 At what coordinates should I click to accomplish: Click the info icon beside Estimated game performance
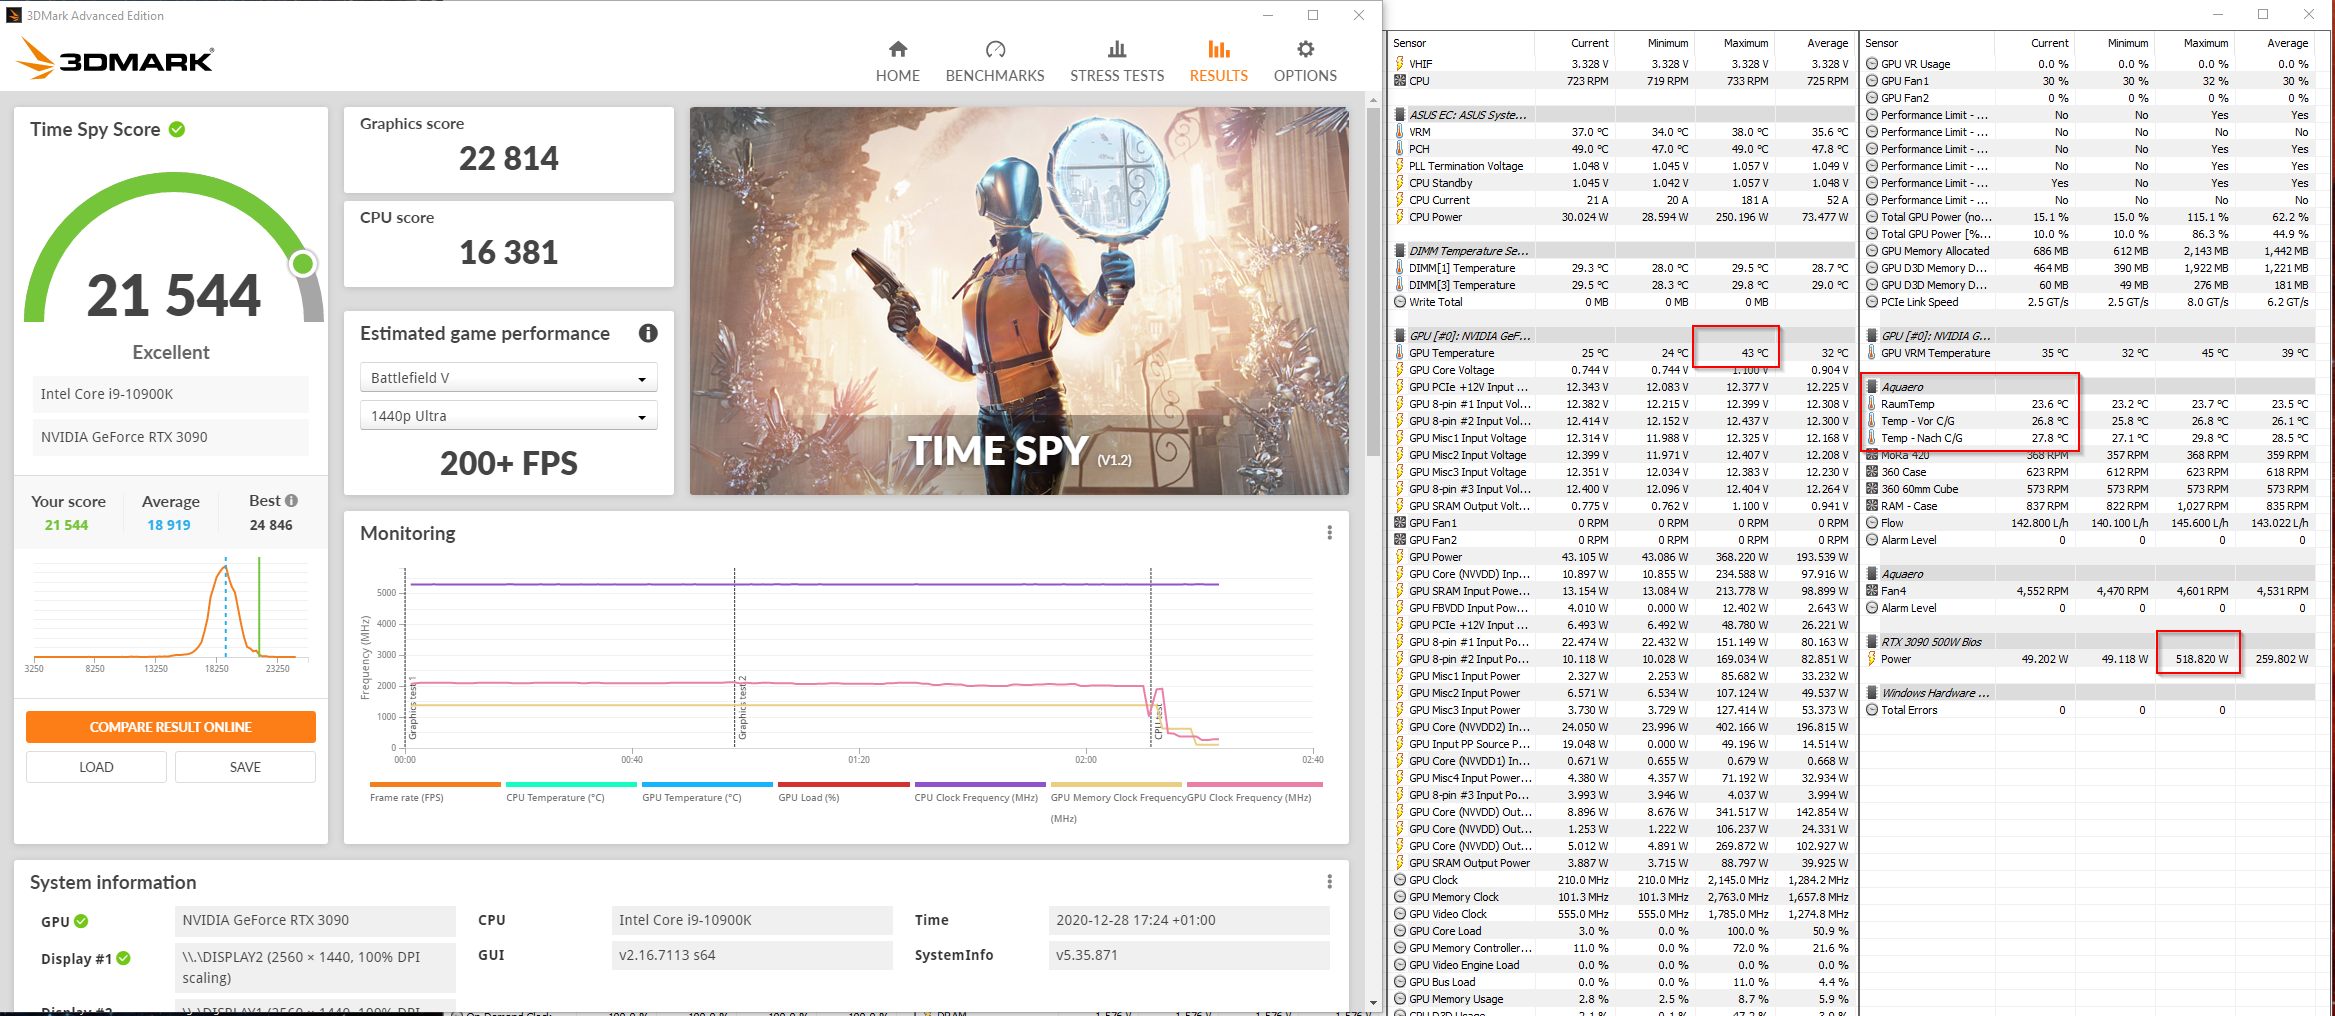click(648, 333)
